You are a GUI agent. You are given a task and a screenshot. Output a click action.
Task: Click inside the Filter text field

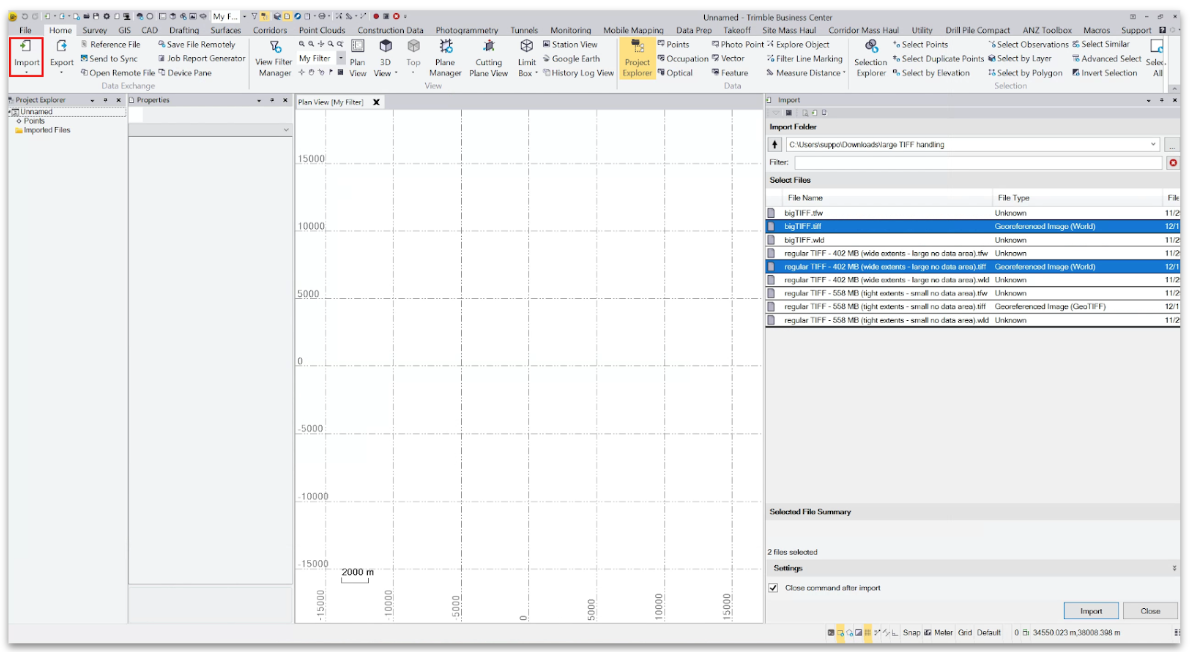[x=977, y=162]
